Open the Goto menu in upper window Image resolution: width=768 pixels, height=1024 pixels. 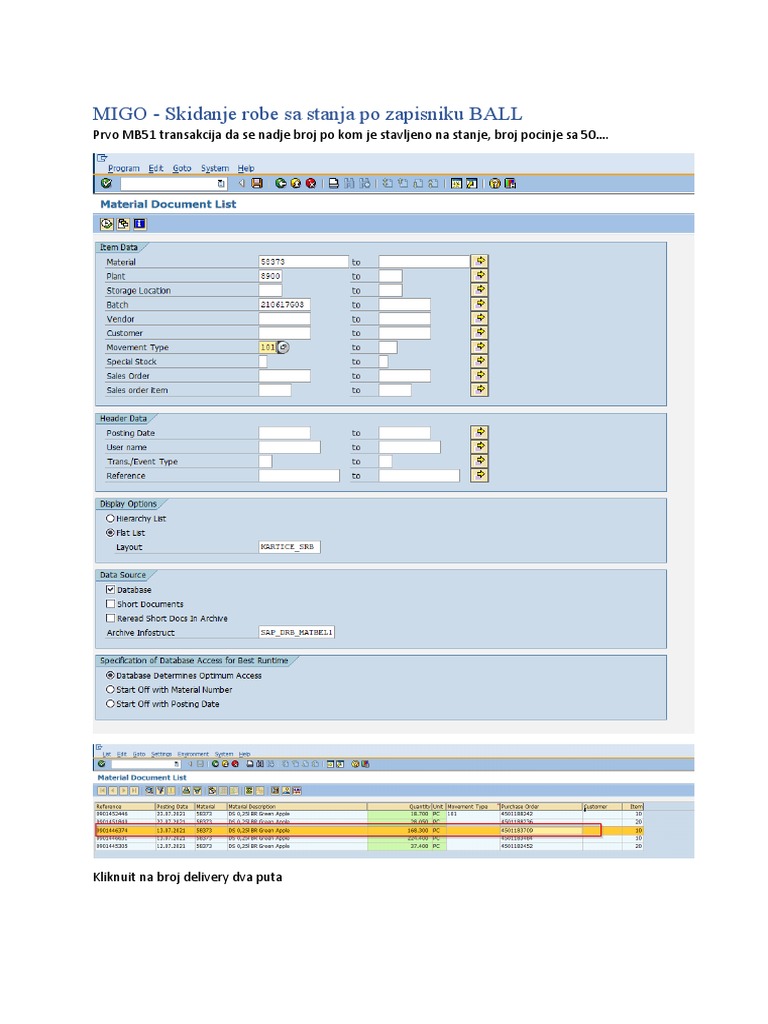click(x=181, y=168)
